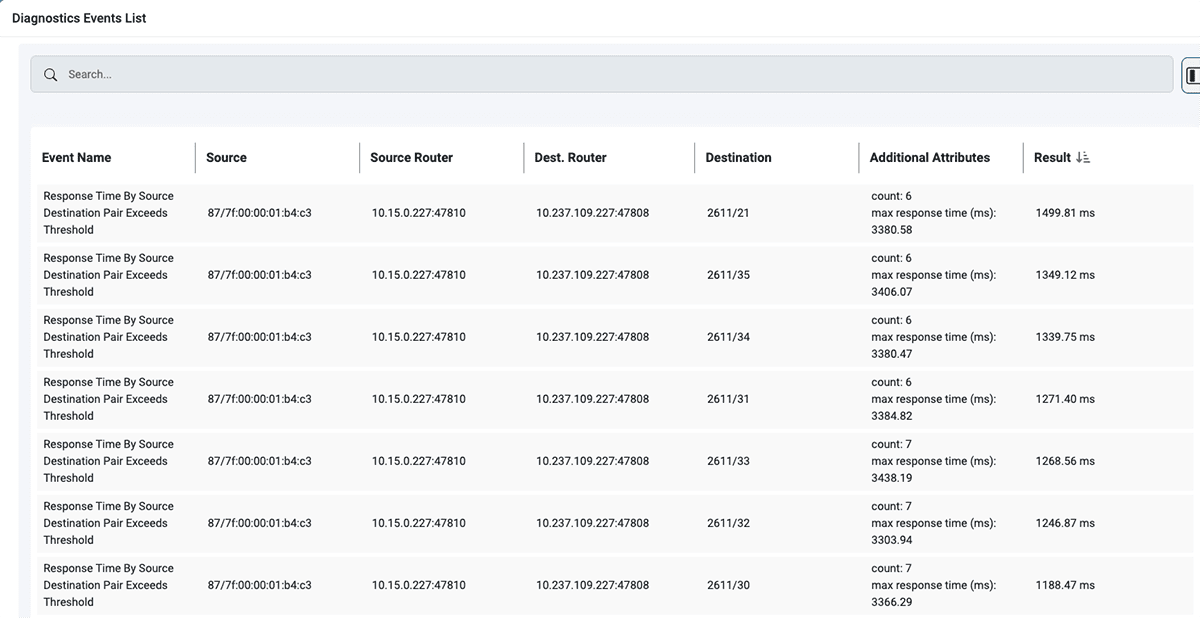
Task: Click attributes with max response 3303.94
Action: coord(934,523)
